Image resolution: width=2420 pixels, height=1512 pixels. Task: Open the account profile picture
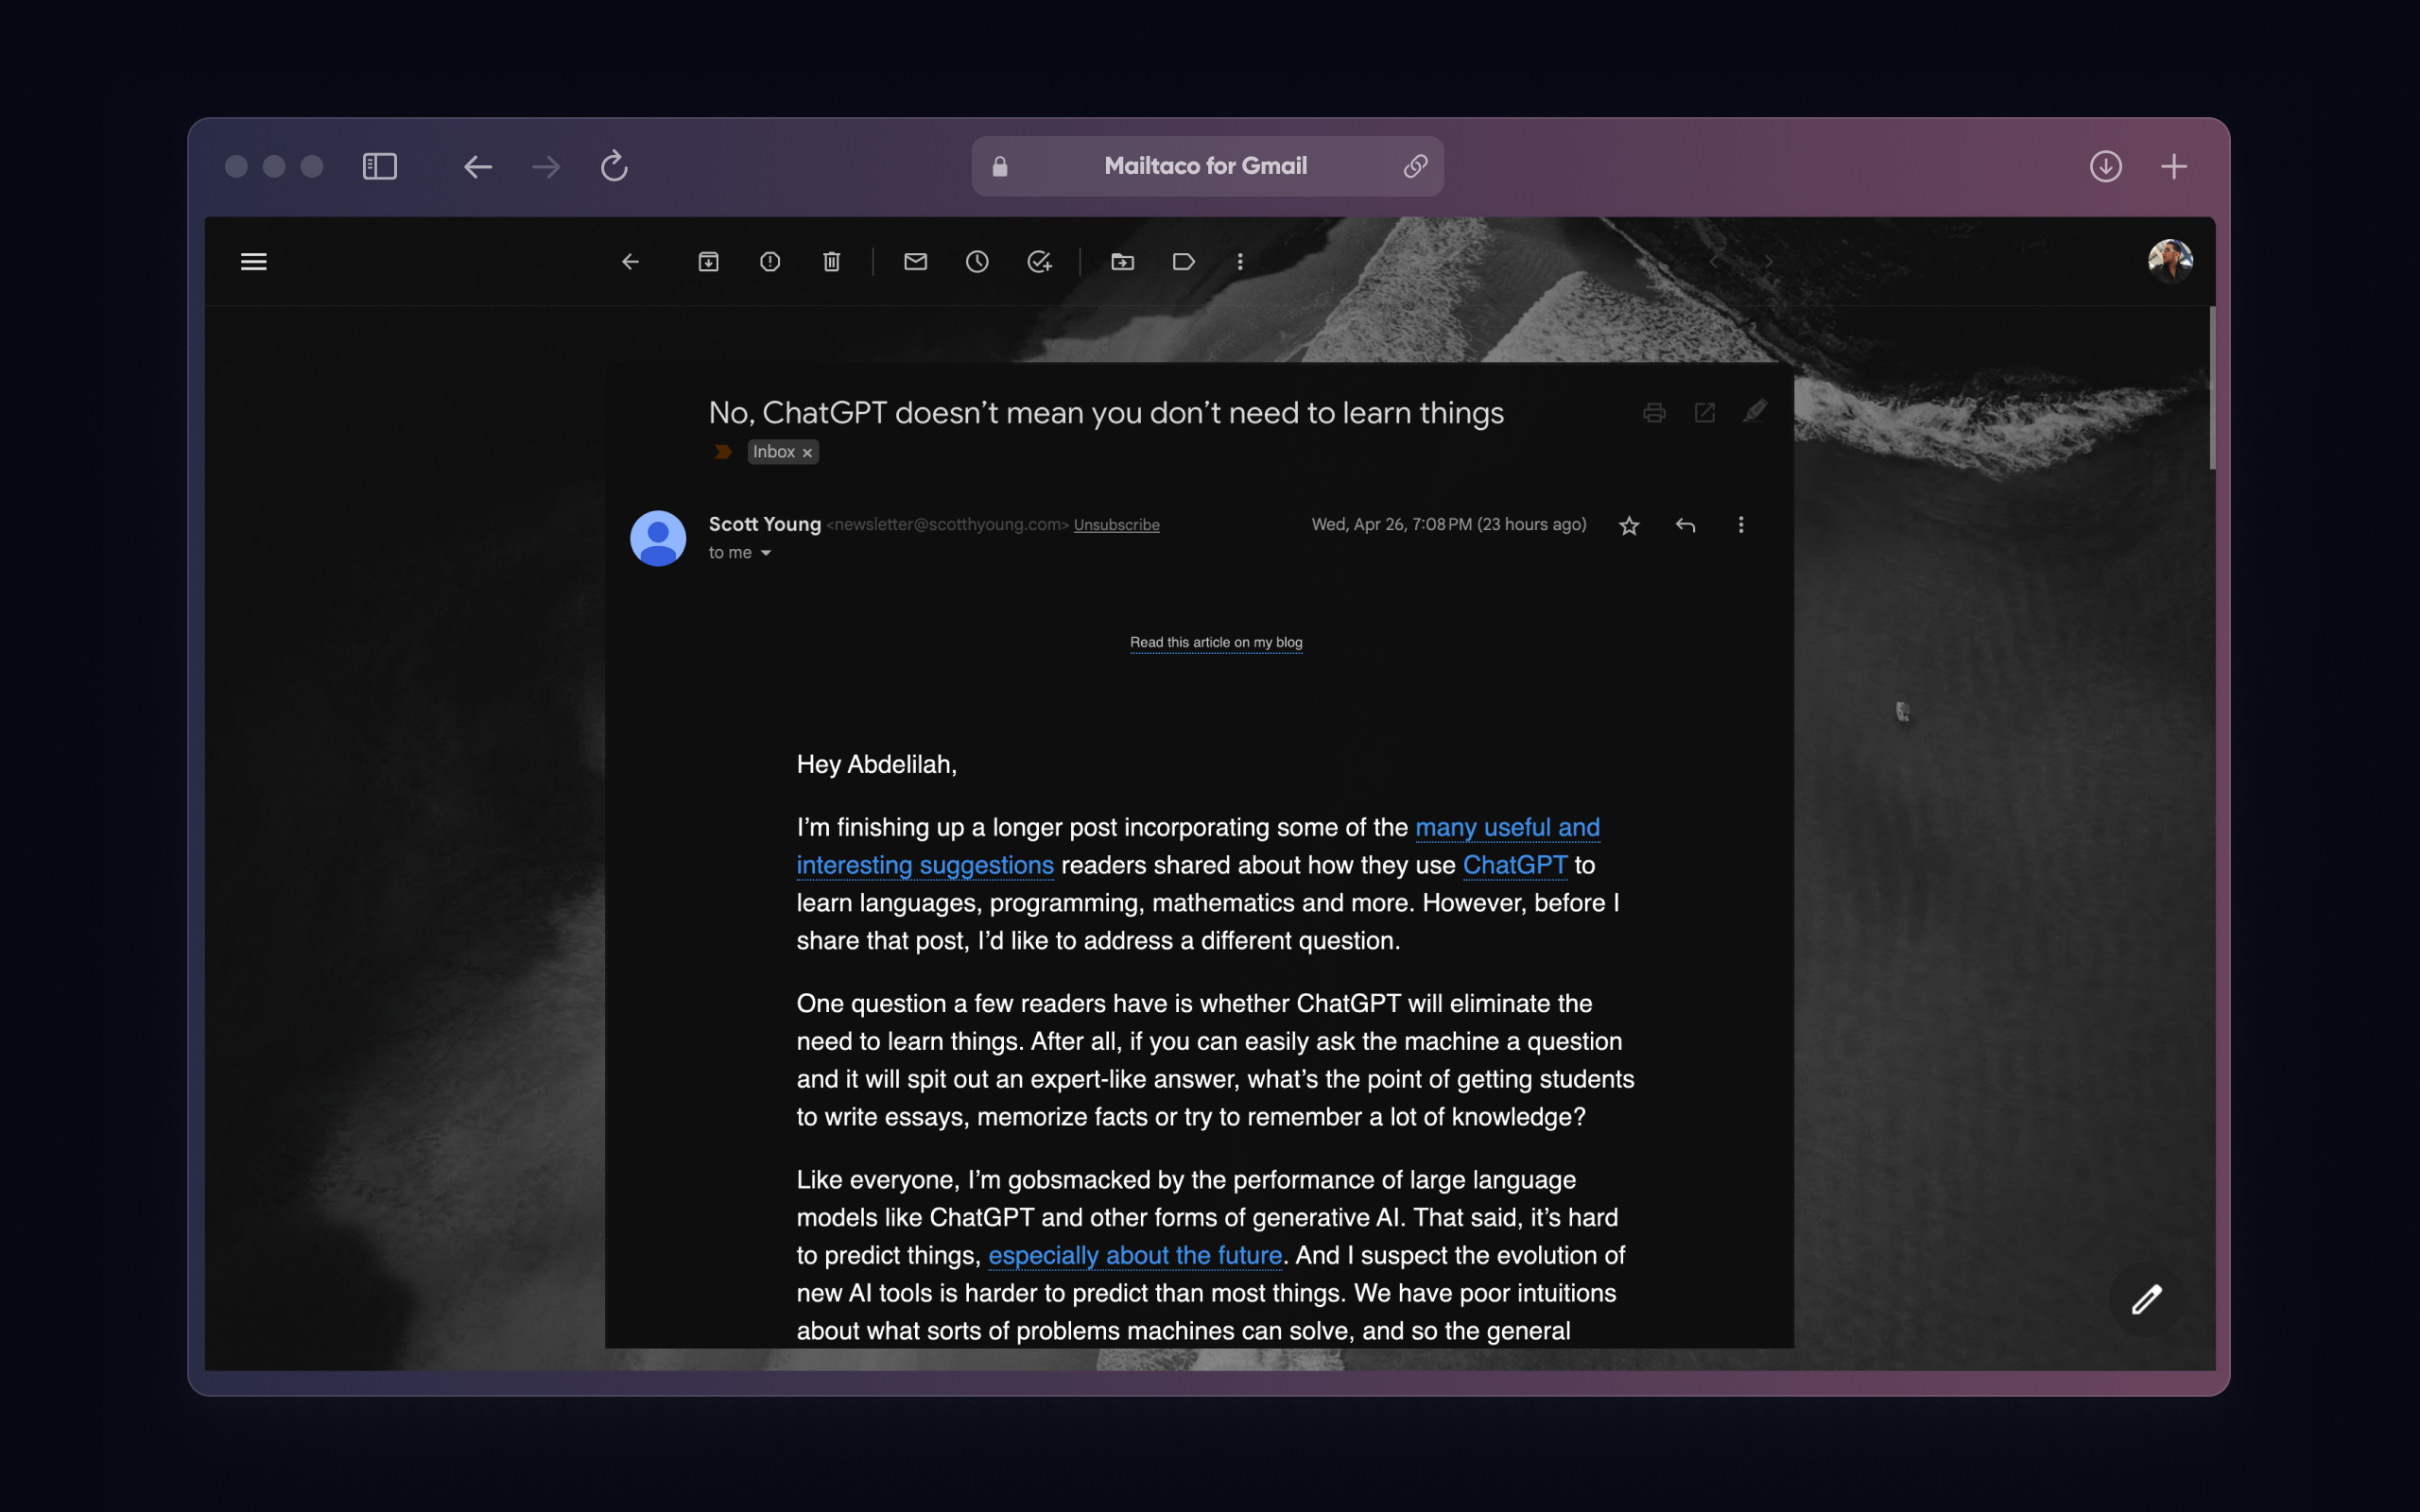[2170, 262]
